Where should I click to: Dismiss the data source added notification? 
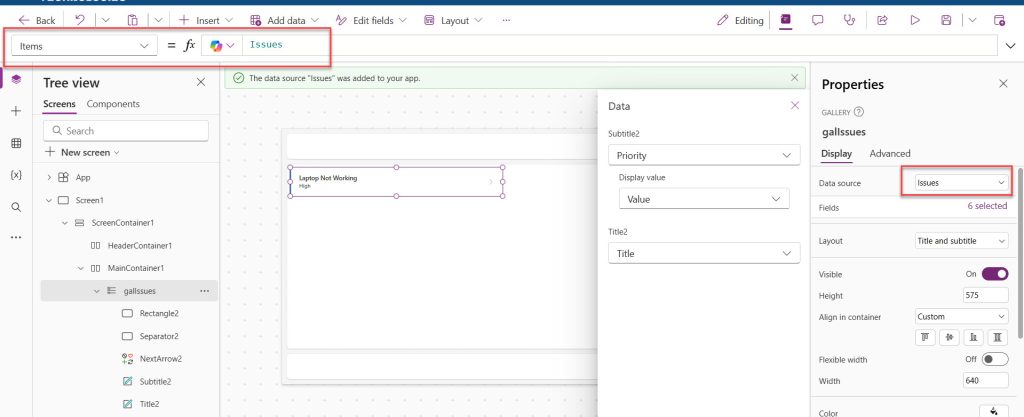(795, 78)
